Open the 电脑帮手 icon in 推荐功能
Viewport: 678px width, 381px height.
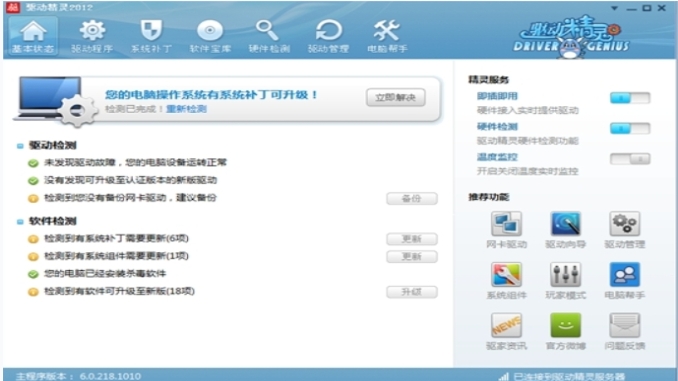point(625,275)
